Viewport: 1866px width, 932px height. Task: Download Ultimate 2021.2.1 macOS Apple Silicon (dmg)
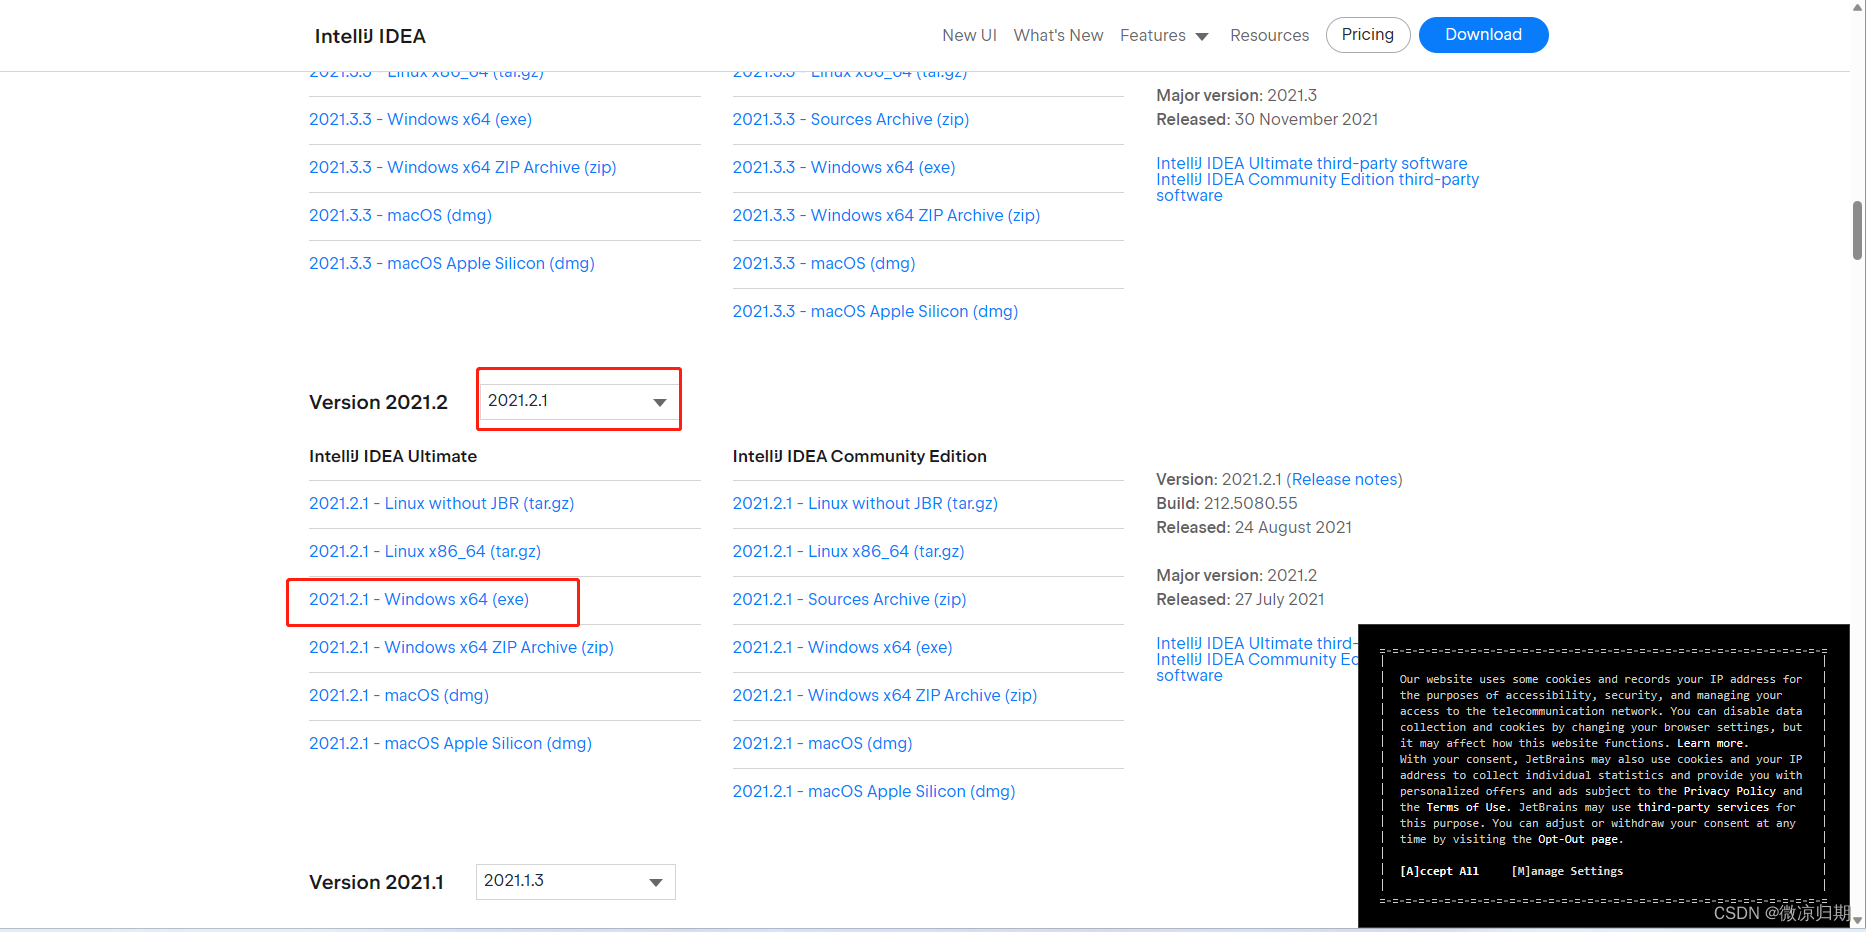point(450,743)
